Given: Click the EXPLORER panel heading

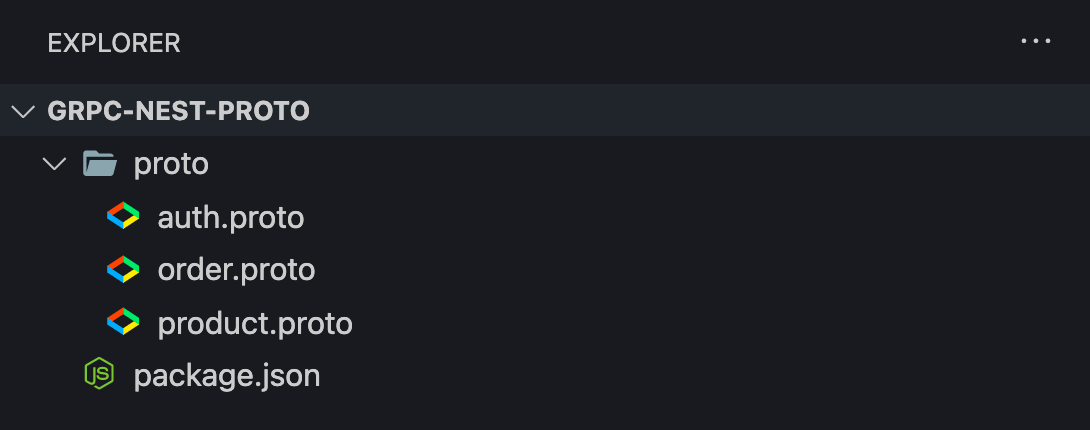Looking at the screenshot, I should (114, 43).
